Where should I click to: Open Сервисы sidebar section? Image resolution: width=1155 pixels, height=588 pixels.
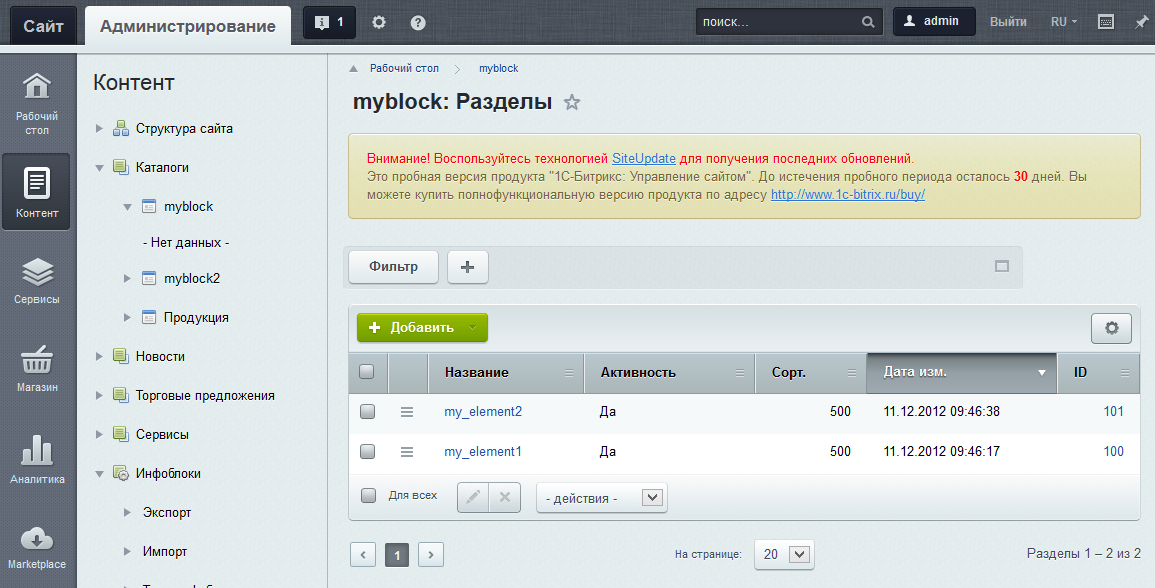[x=37, y=281]
